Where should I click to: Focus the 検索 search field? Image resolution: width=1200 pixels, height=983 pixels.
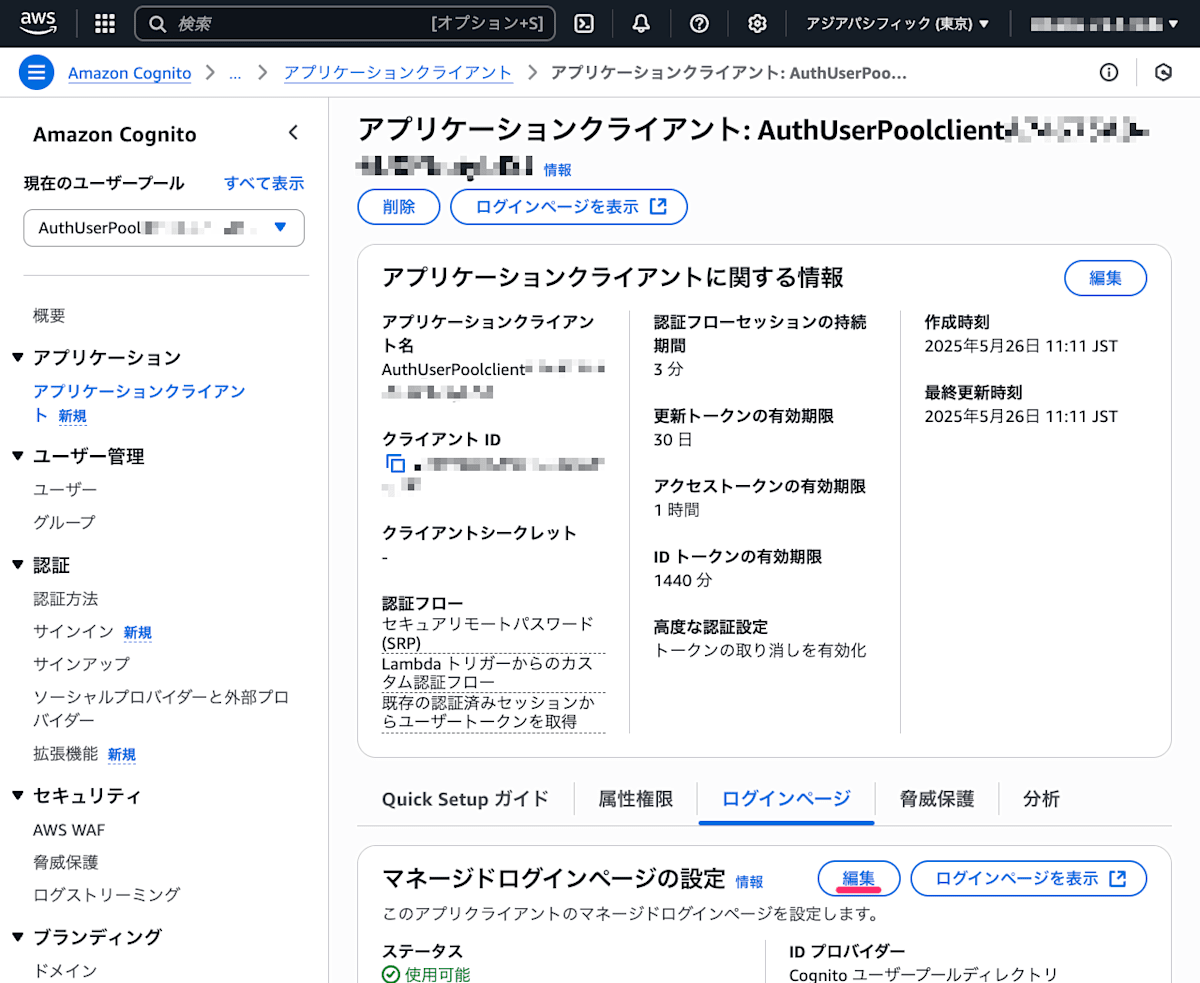click(x=345, y=23)
